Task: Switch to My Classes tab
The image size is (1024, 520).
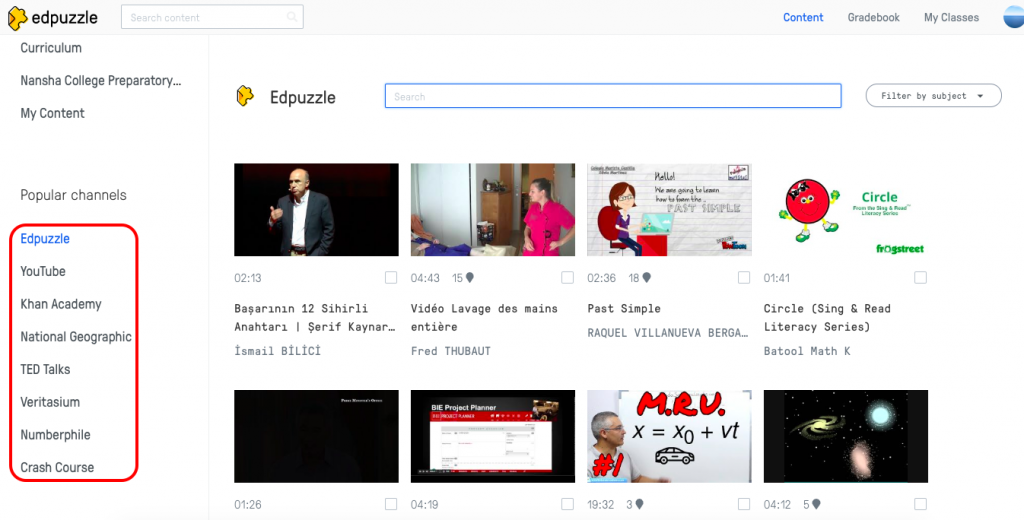Action: click(x=952, y=18)
